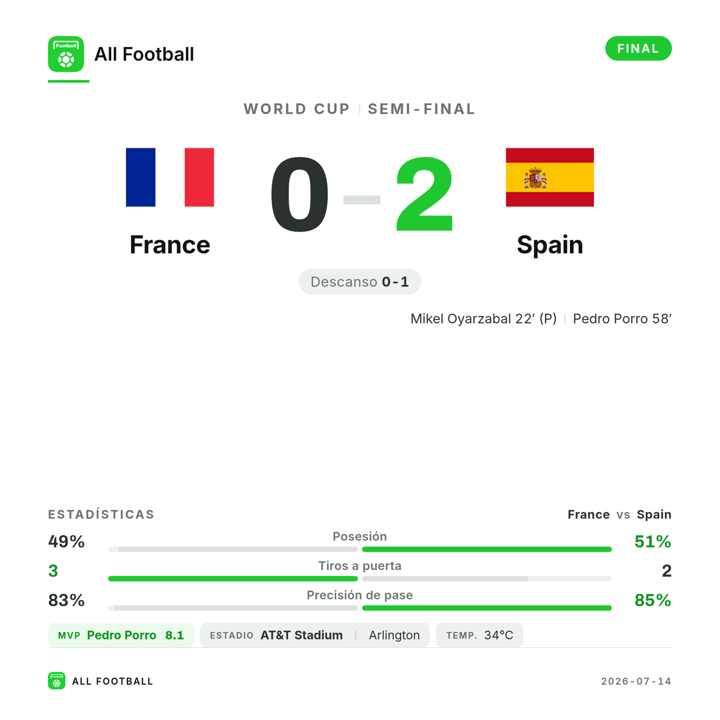Click the 2026-07-14 match date
720x720 pixels.
[636, 681]
